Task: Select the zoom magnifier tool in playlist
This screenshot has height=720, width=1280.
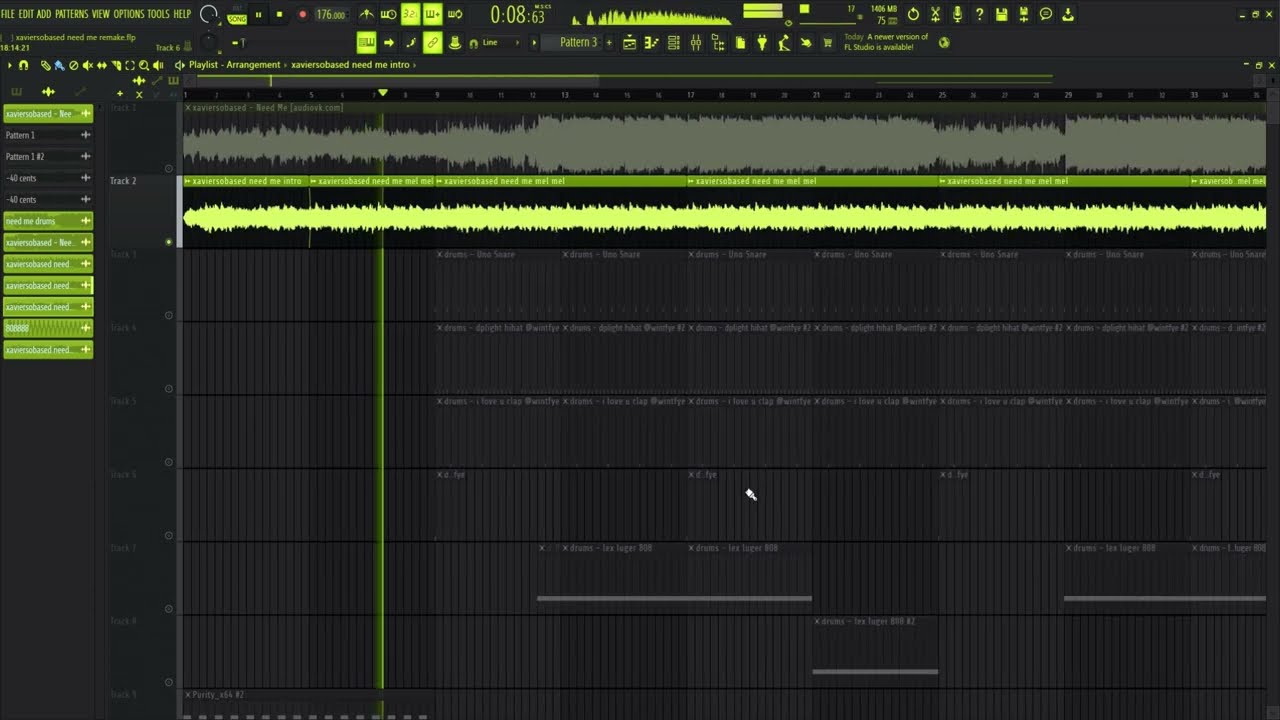Action: (x=143, y=65)
